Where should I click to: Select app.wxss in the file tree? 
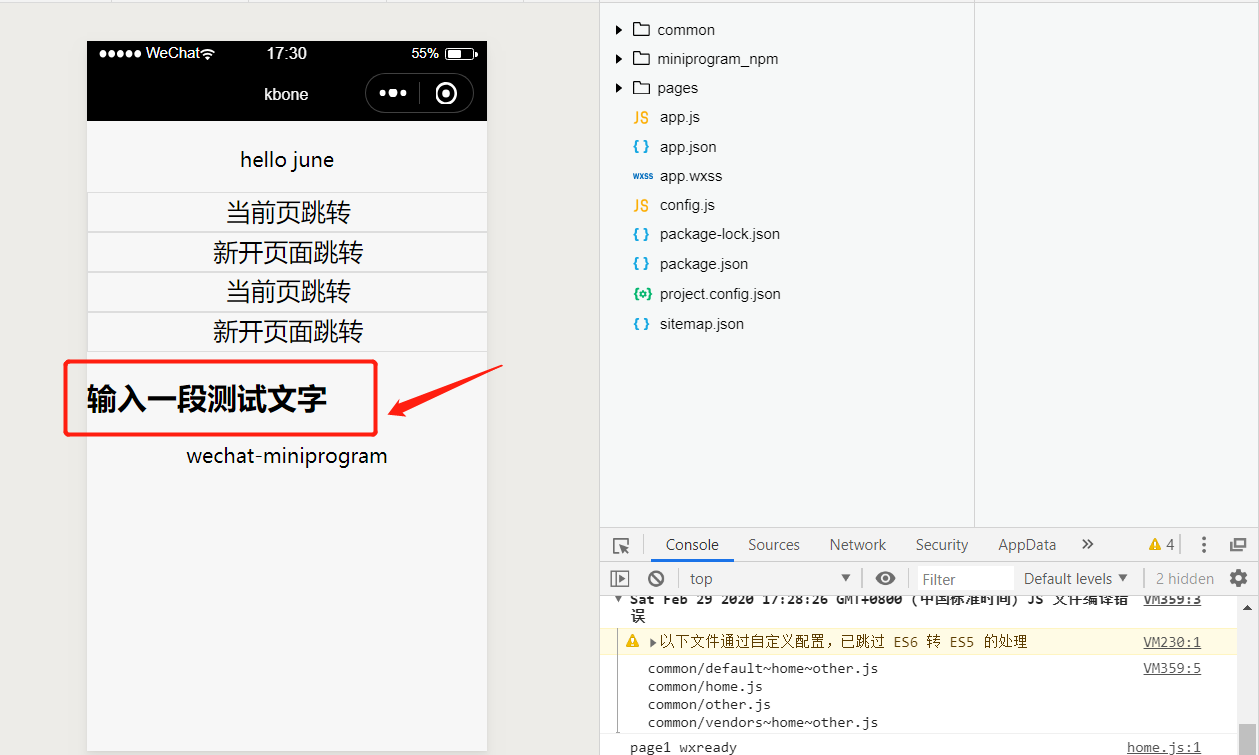click(x=691, y=176)
